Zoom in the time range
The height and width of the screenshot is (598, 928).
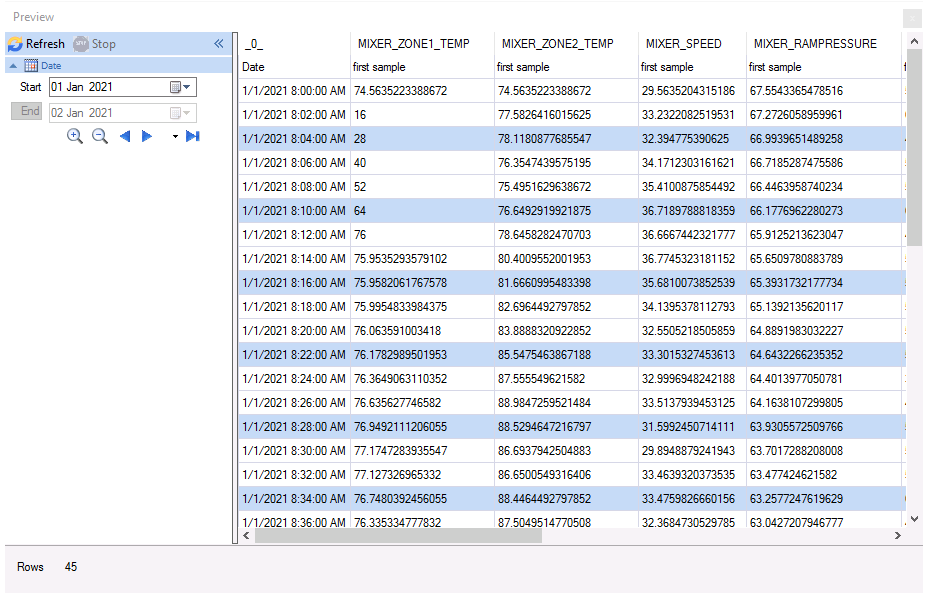point(75,136)
